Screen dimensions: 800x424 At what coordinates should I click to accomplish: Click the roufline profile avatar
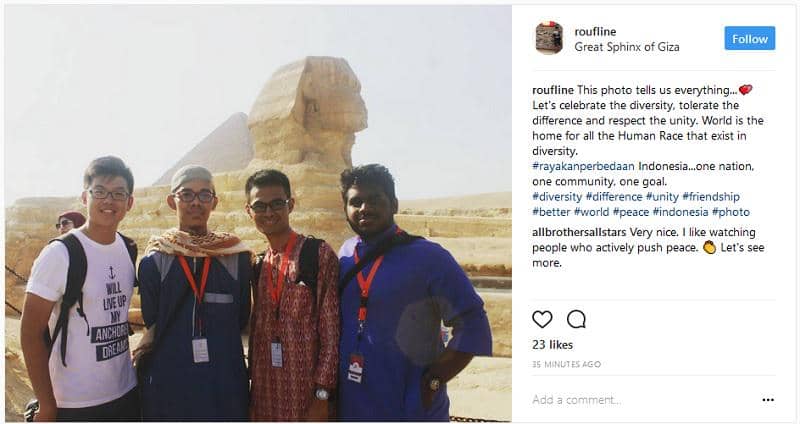549,38
